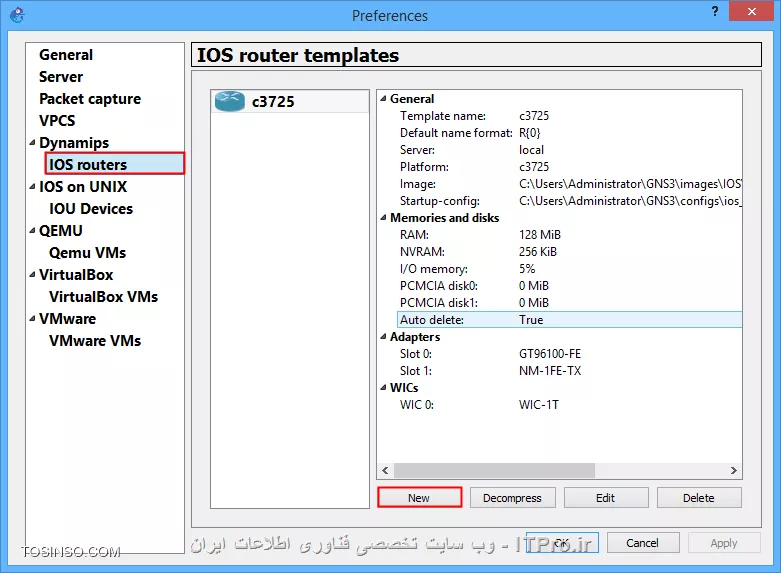The width and height of the screenshot is (781, 573).
Task: Collapse the Dynamips tree section
Action: click(32, 143)
